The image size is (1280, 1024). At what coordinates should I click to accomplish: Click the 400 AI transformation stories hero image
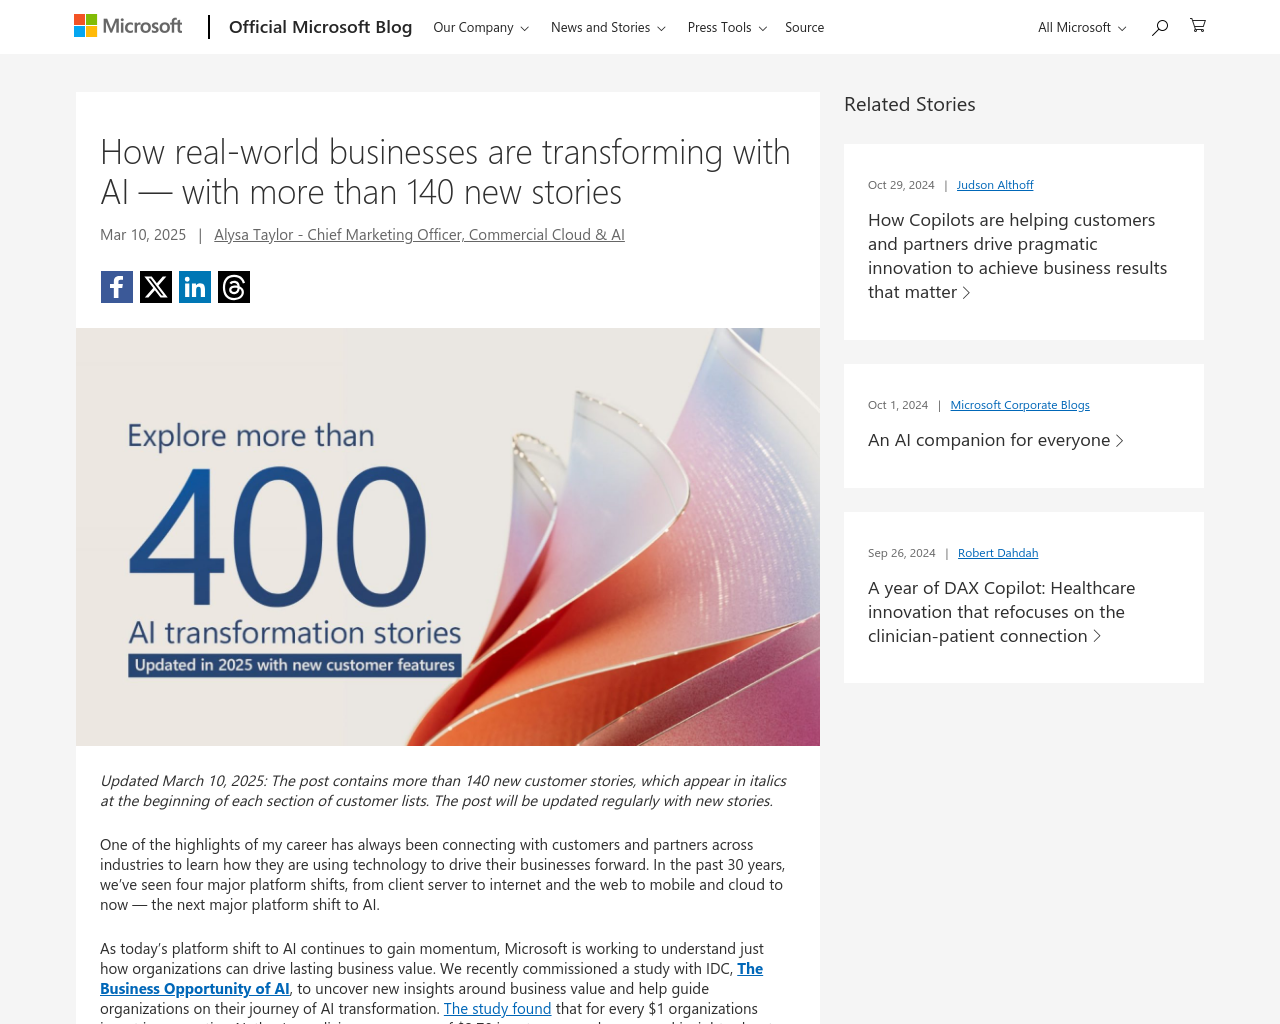coord(448,537)
